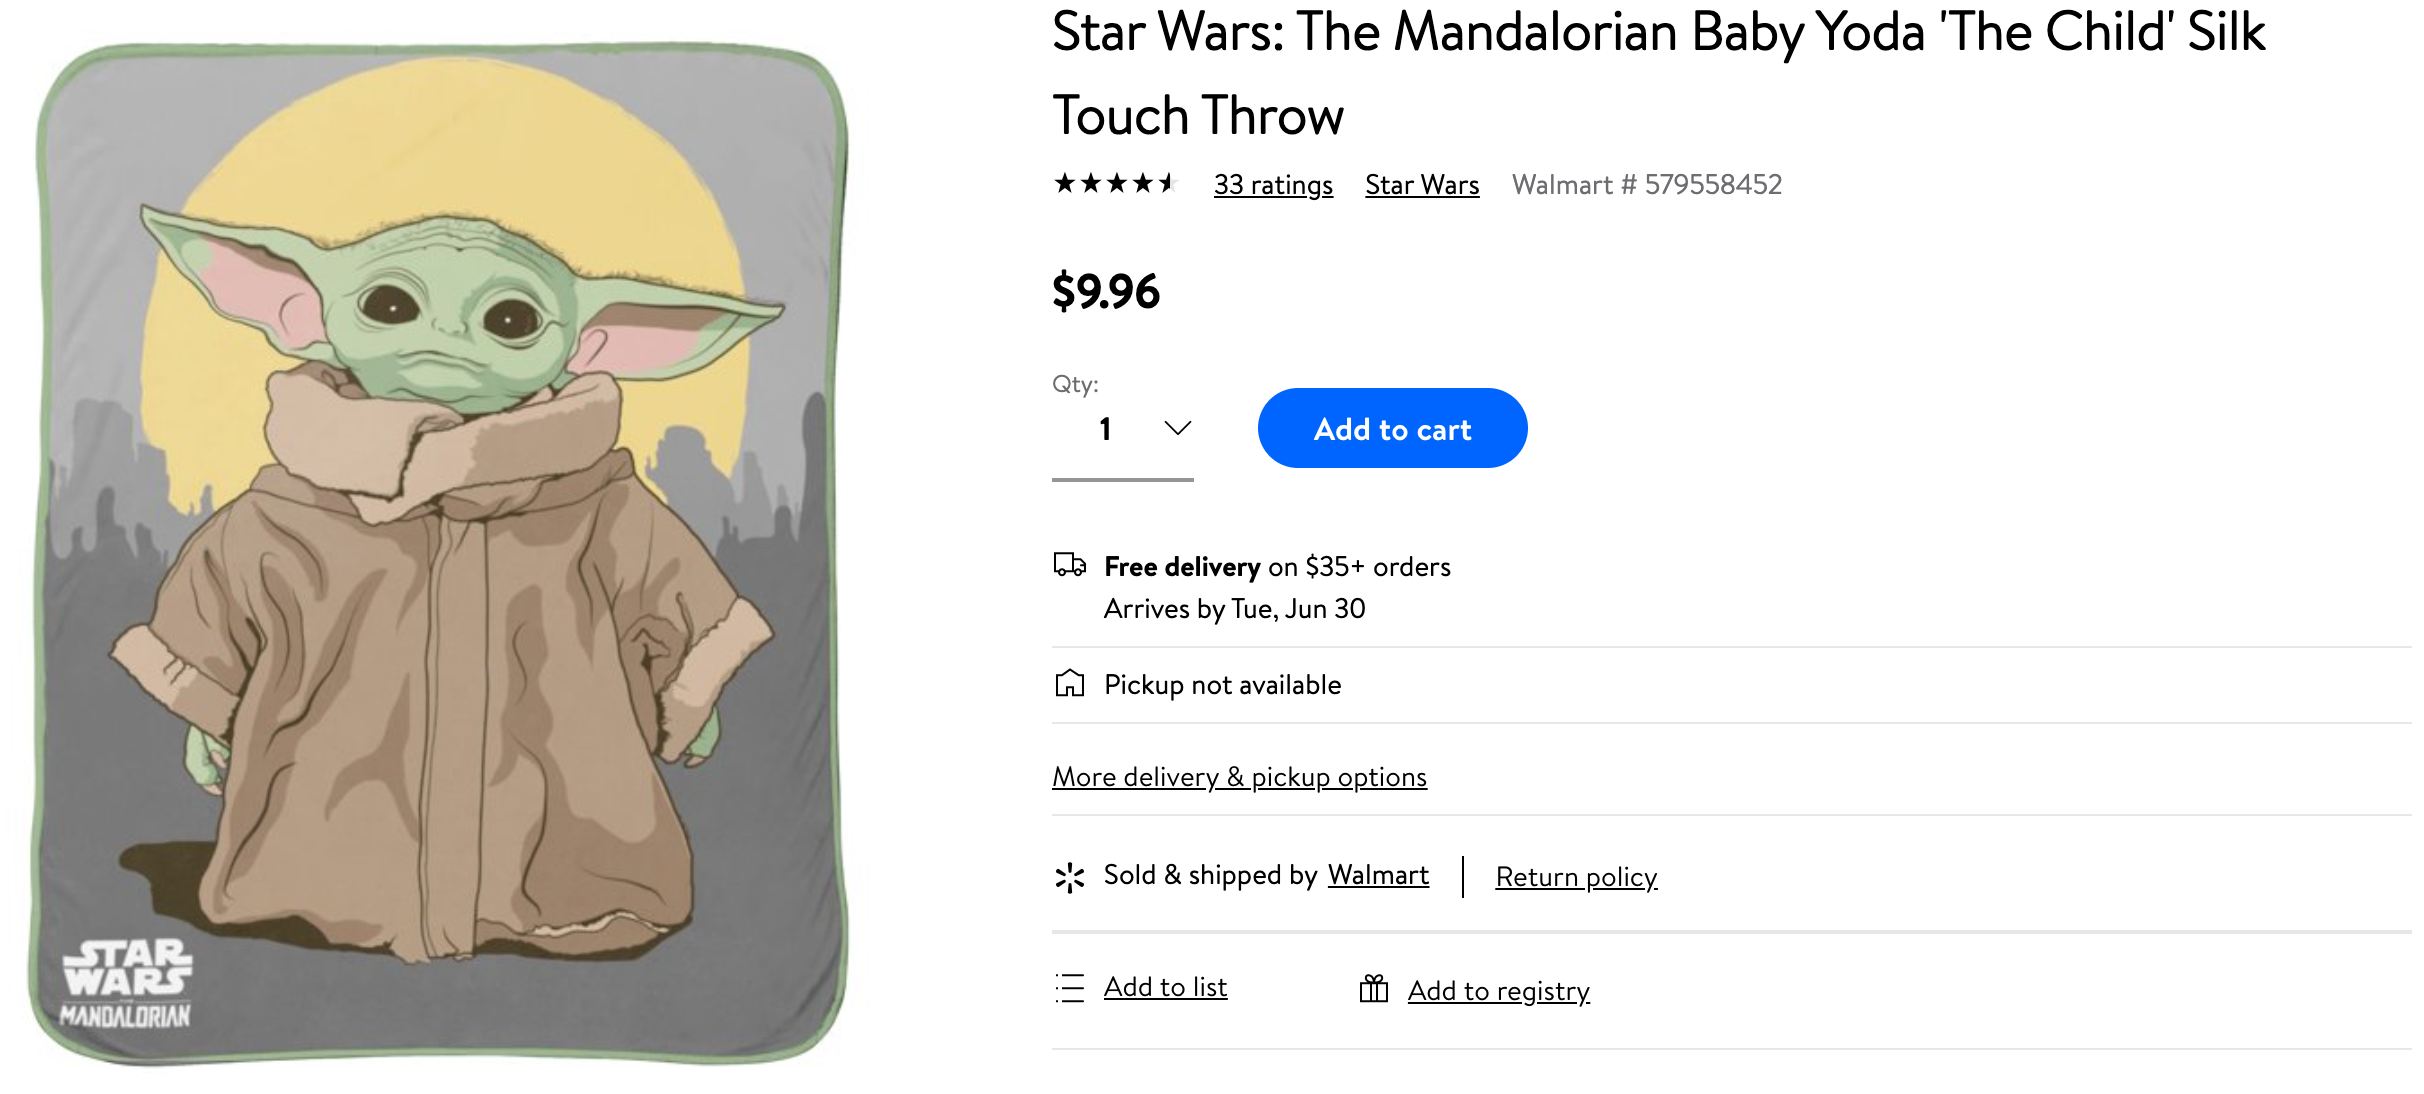Toggle the star rating display
Image resolution: width=2424 pixels, height=1094 pixels.
tap(1117, 184)
